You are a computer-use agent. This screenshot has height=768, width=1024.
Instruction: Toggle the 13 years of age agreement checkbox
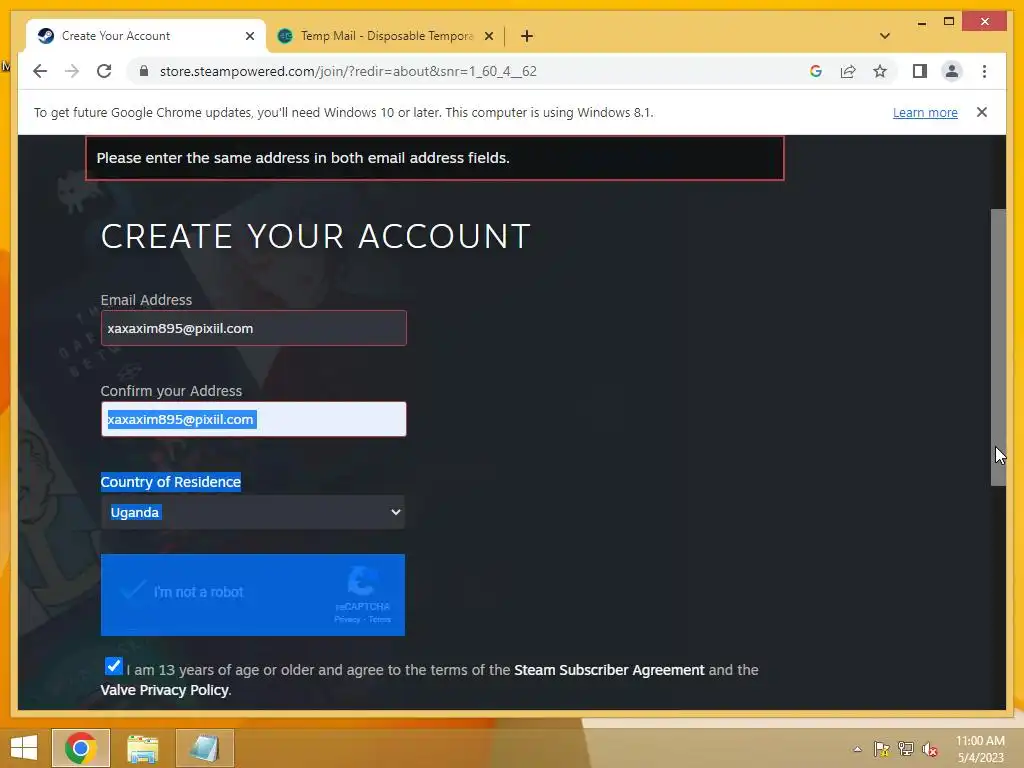point(114,666)
